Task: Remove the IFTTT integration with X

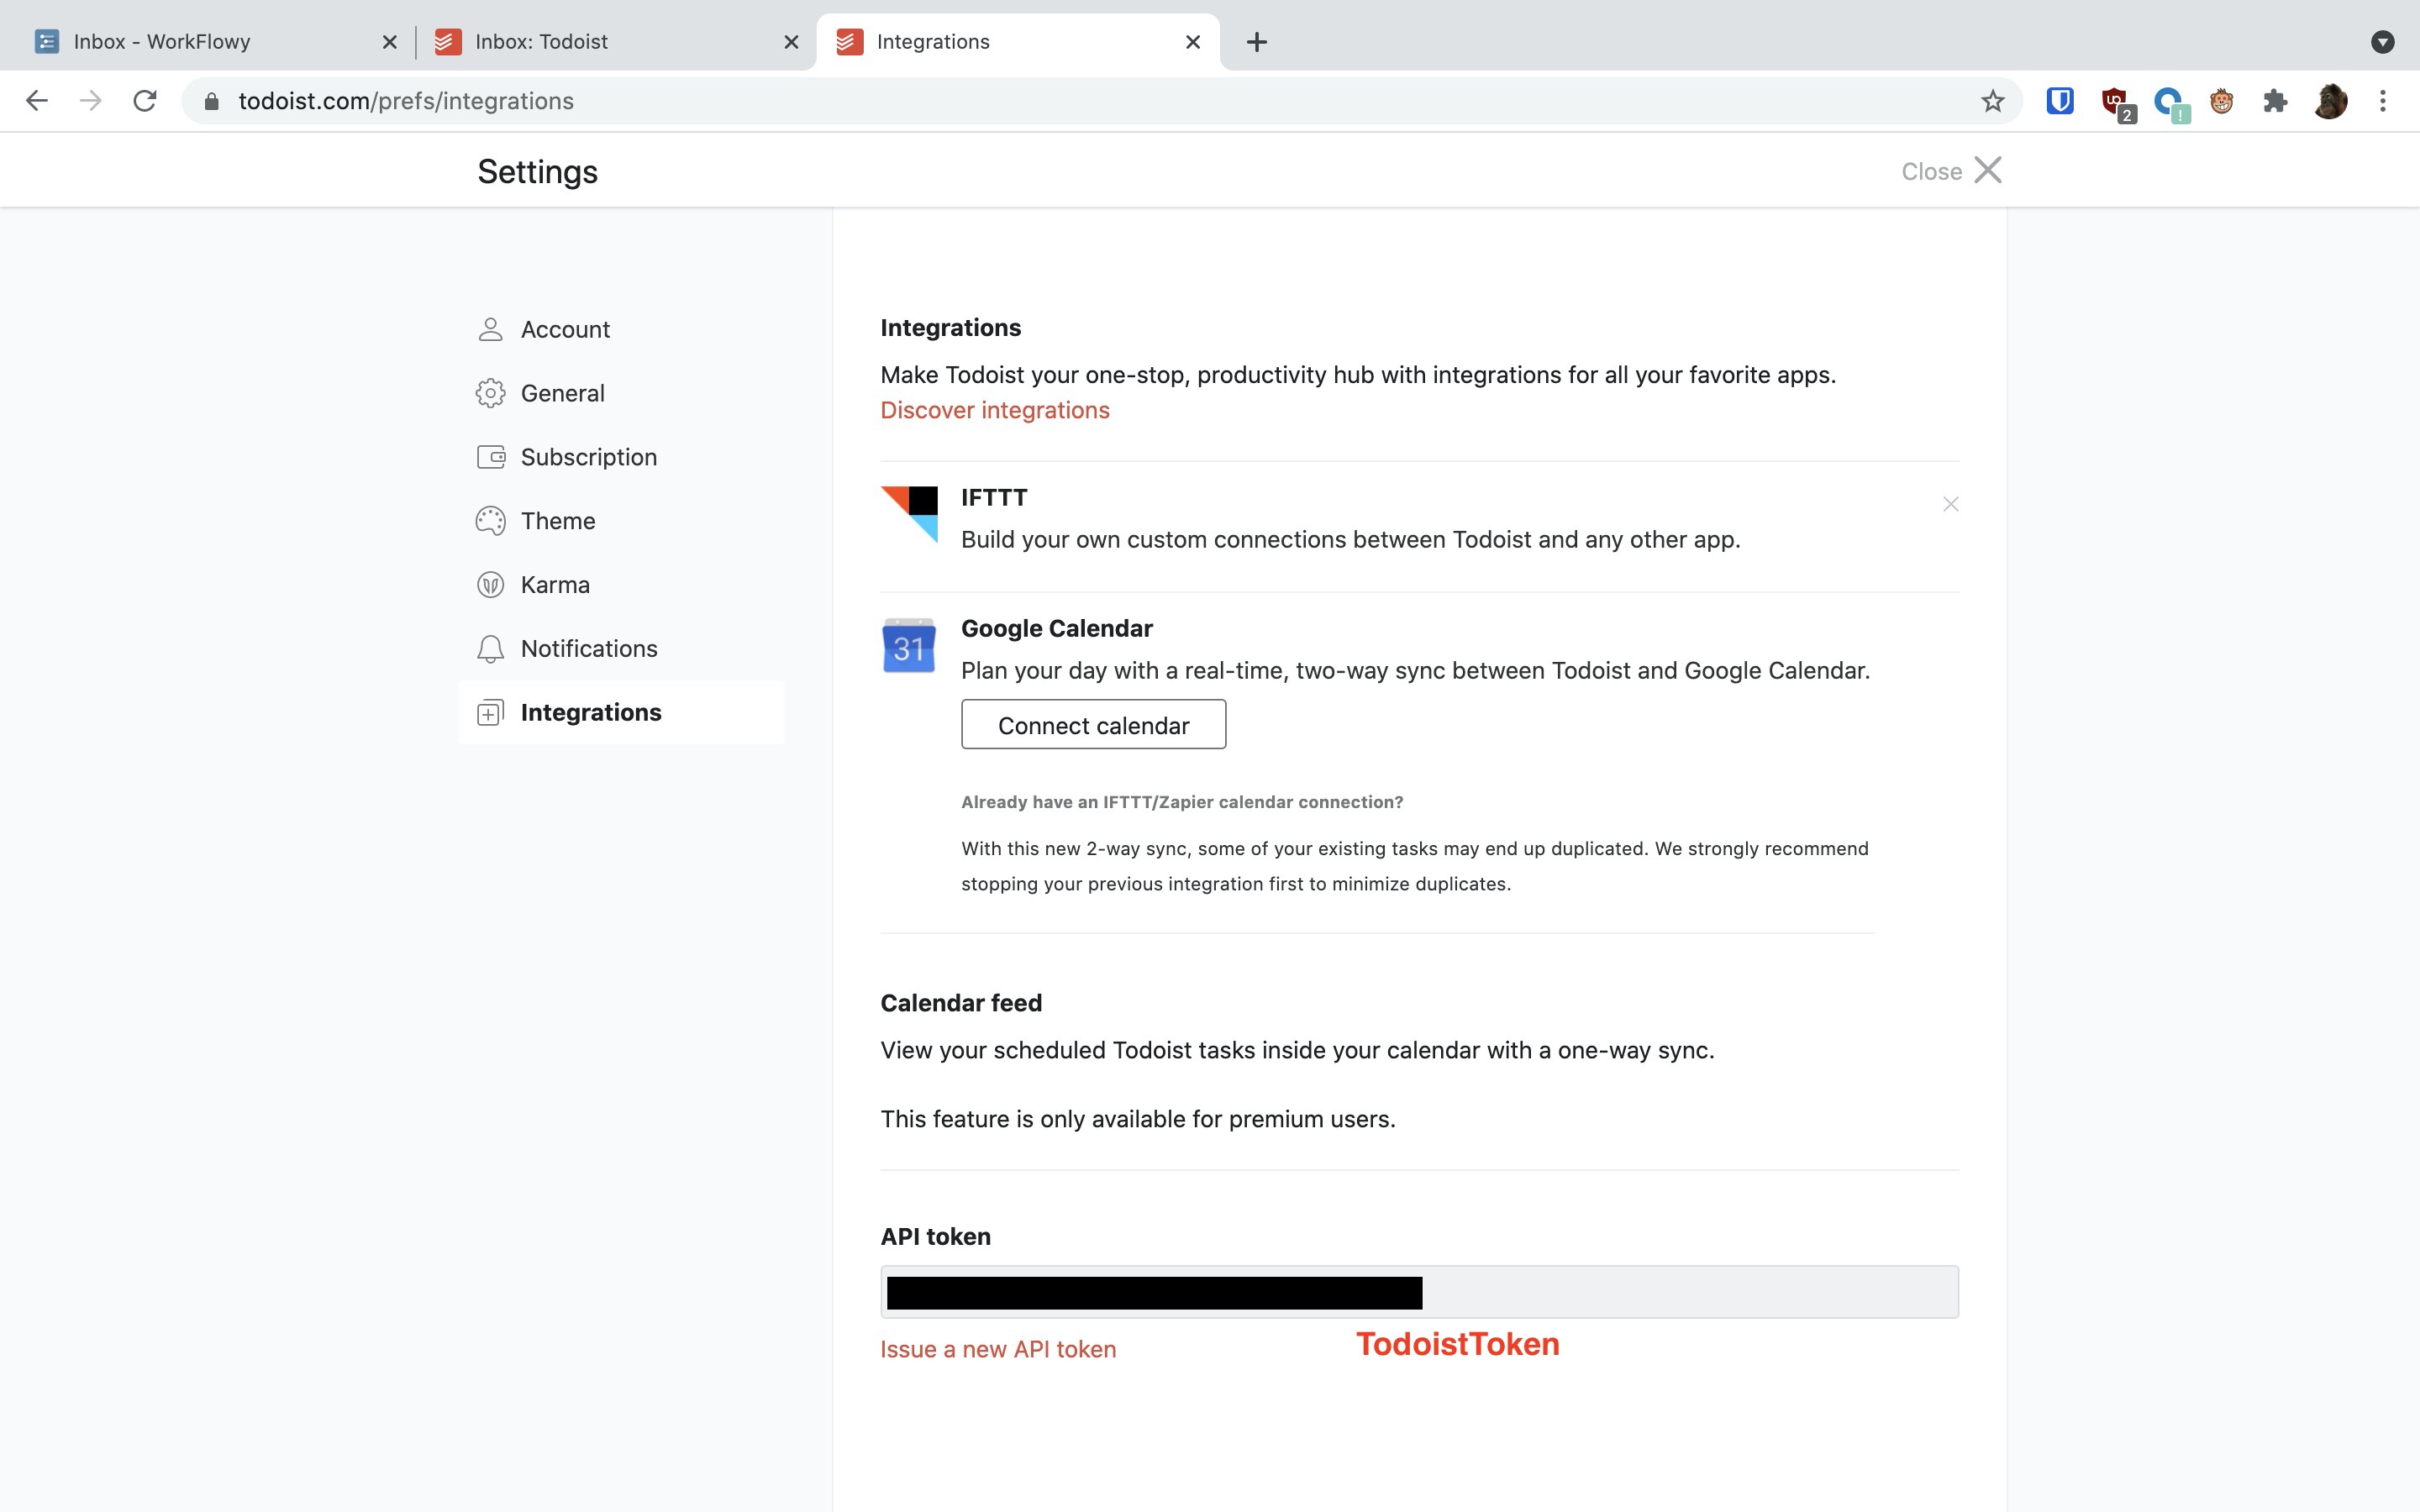Action: [1950, 504]
